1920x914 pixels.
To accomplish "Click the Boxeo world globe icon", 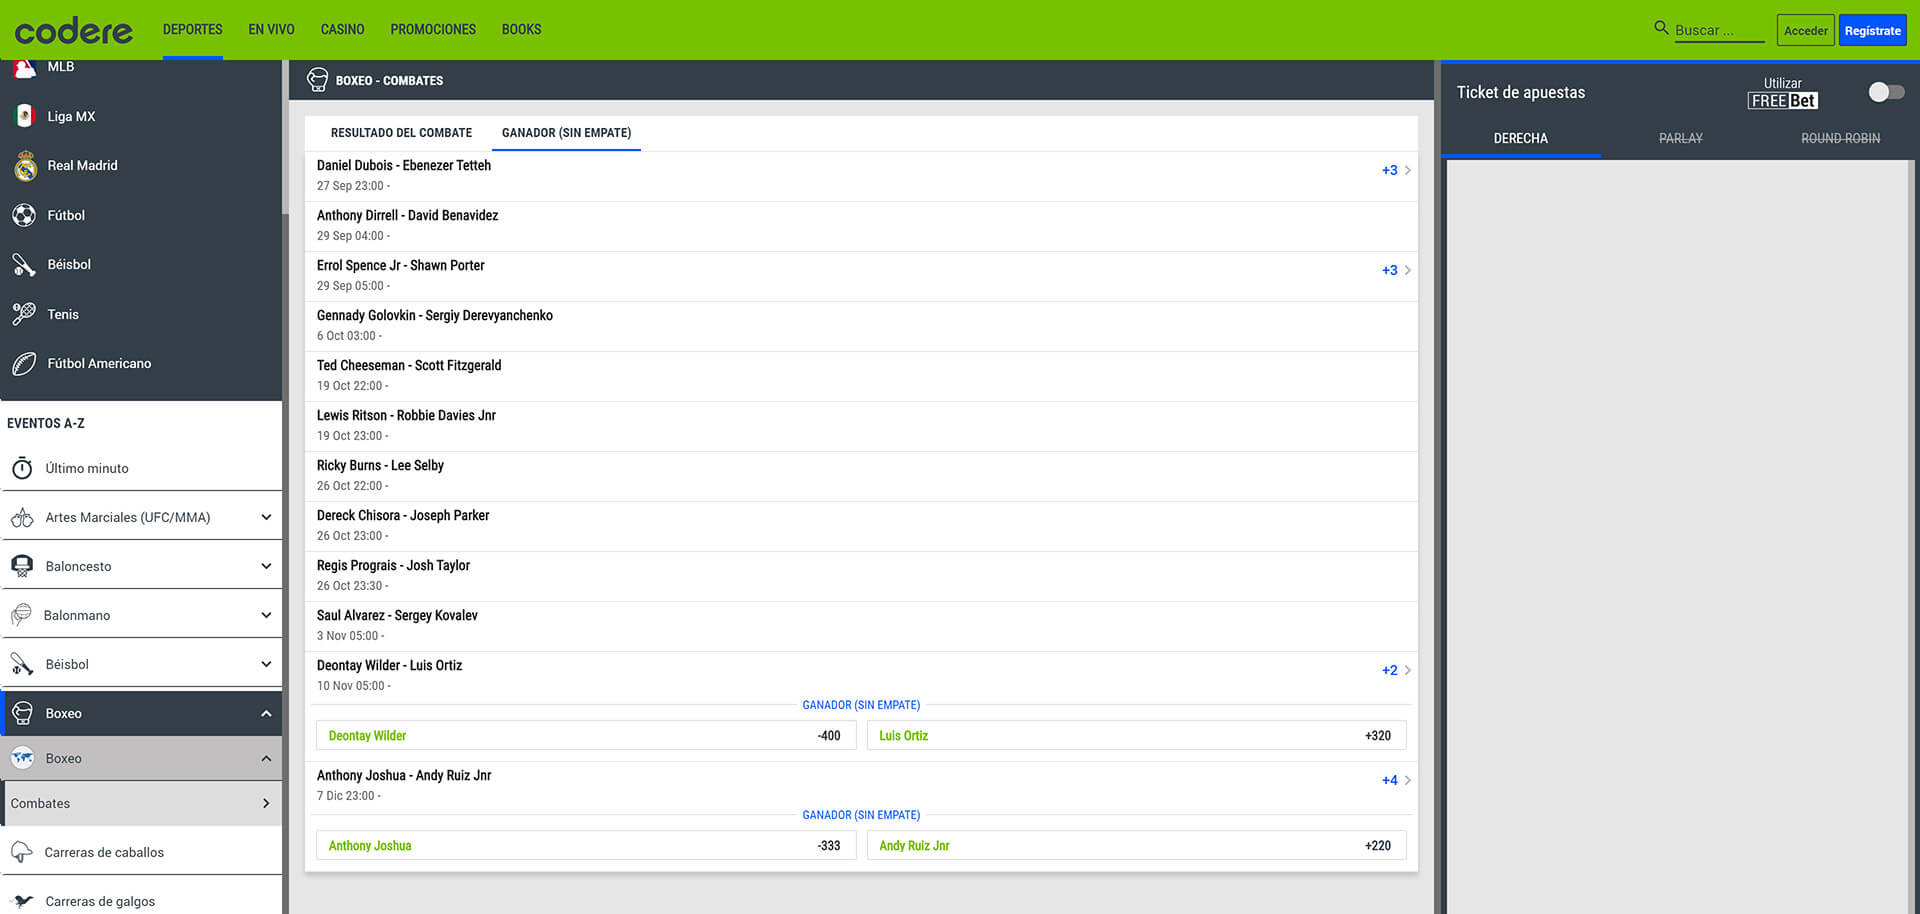I will point(22,758).
